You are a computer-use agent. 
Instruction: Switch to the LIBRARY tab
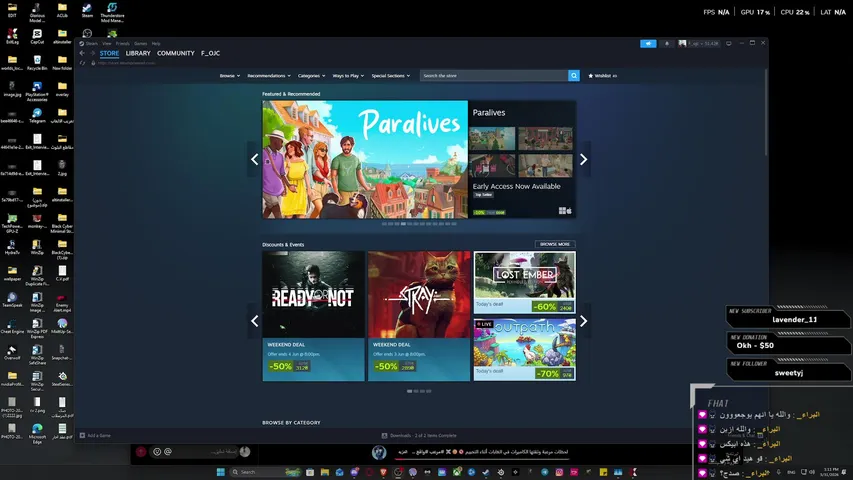(138, 53)
